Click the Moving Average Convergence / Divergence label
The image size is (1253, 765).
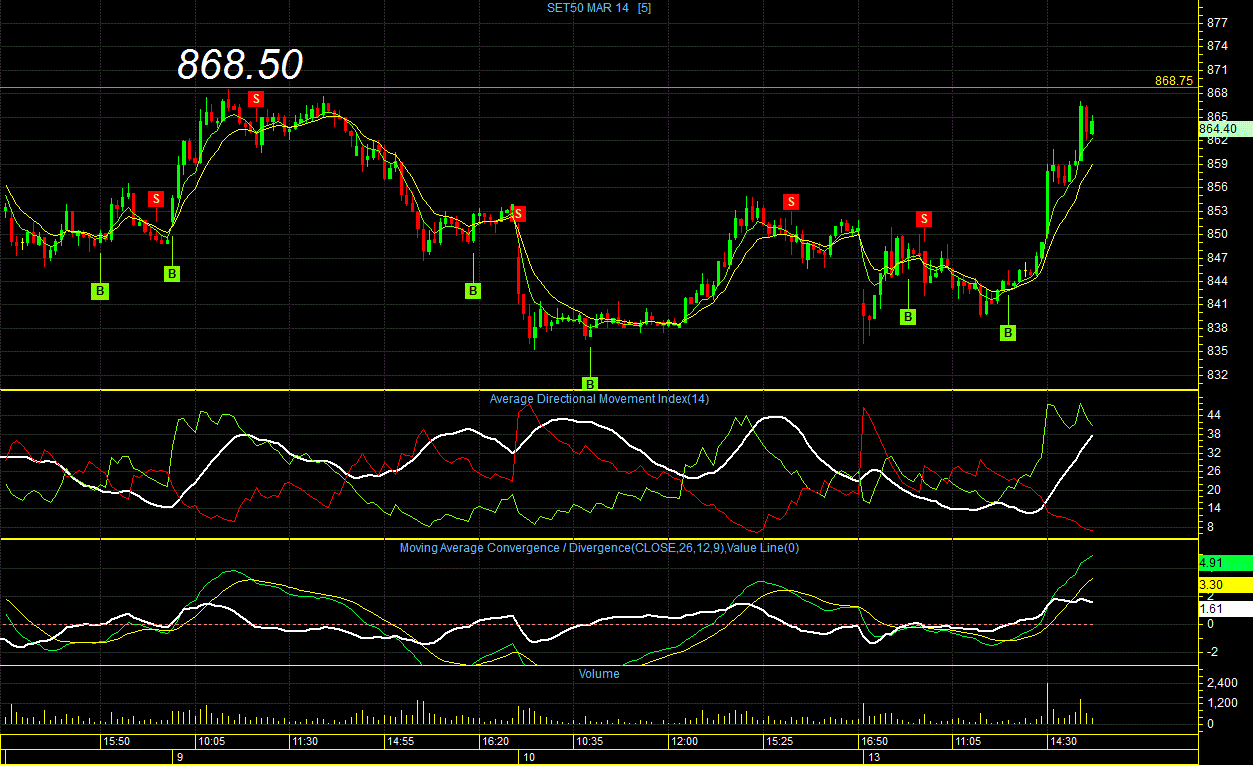[599, 548]
